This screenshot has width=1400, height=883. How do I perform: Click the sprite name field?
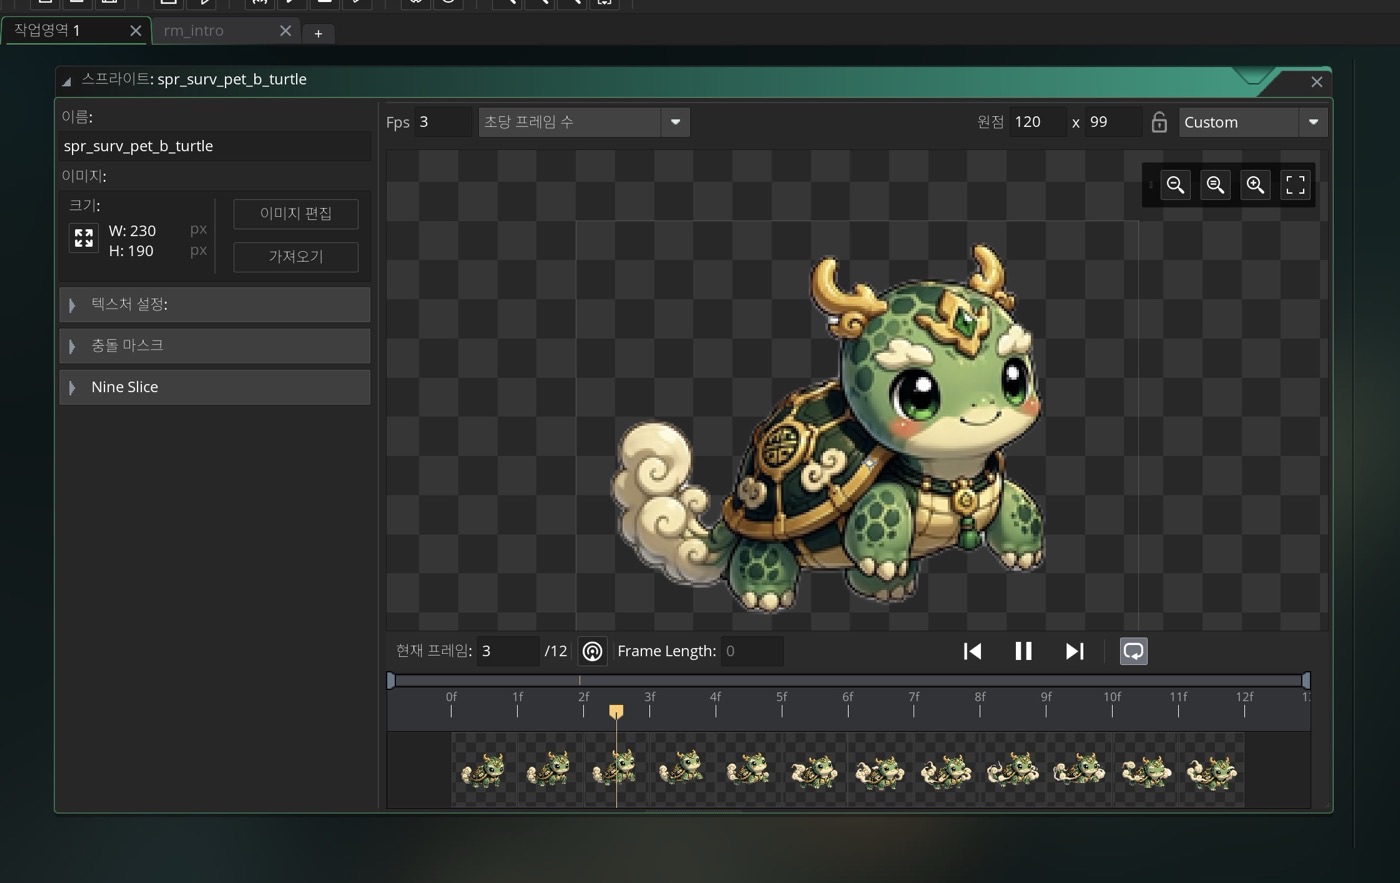click(215, 146)
